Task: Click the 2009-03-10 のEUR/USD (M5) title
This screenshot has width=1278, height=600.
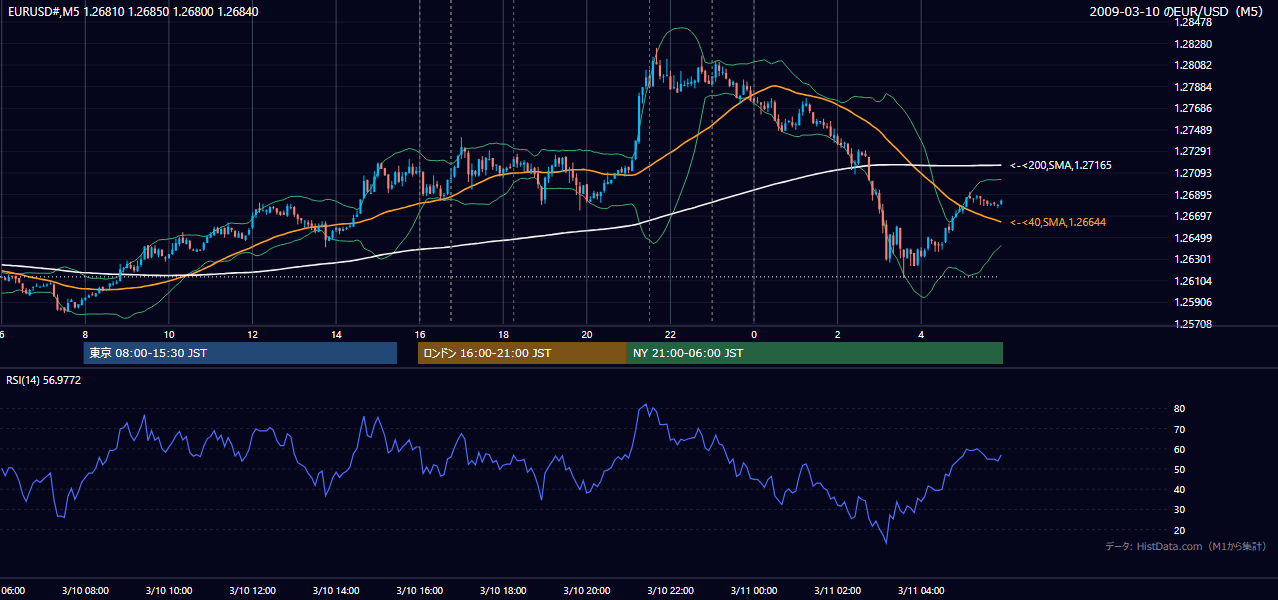Action: (1178, 12)
